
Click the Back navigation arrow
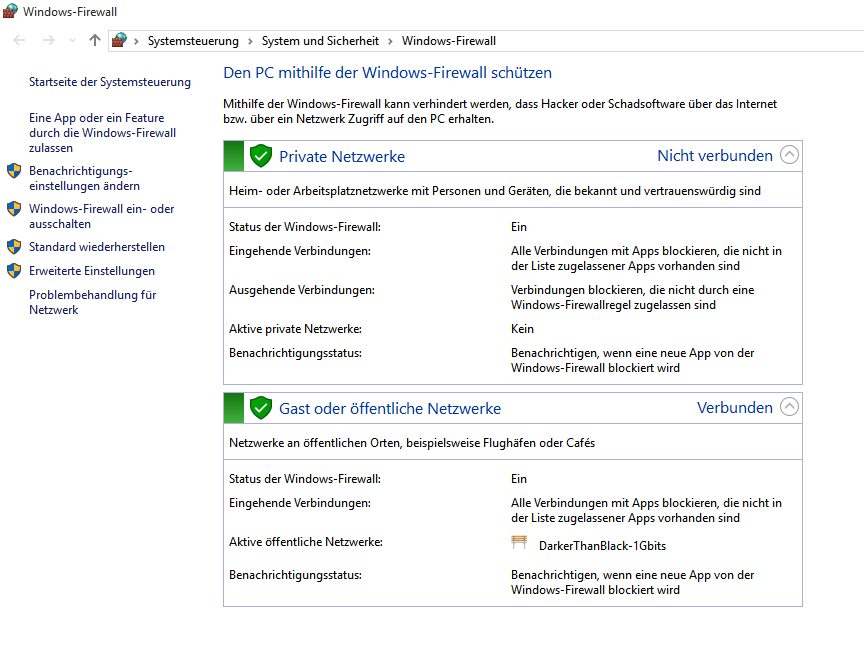(x=19, y=40)
